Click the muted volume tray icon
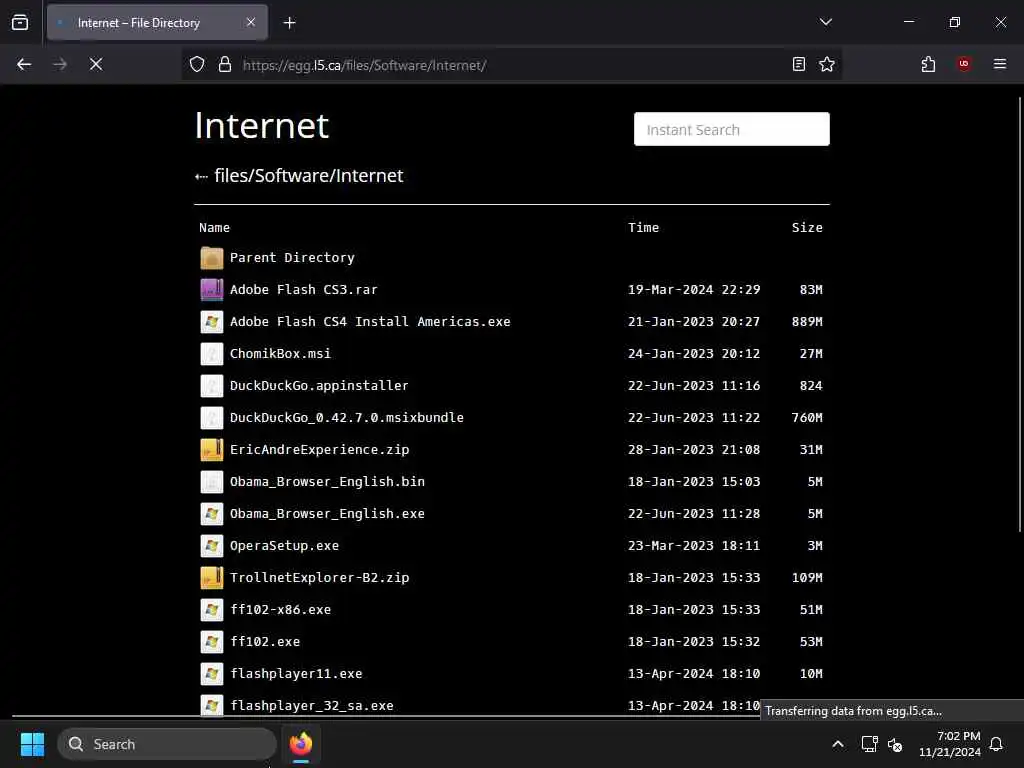Screen dimensions: 1024x768 (x=895, y=744)
